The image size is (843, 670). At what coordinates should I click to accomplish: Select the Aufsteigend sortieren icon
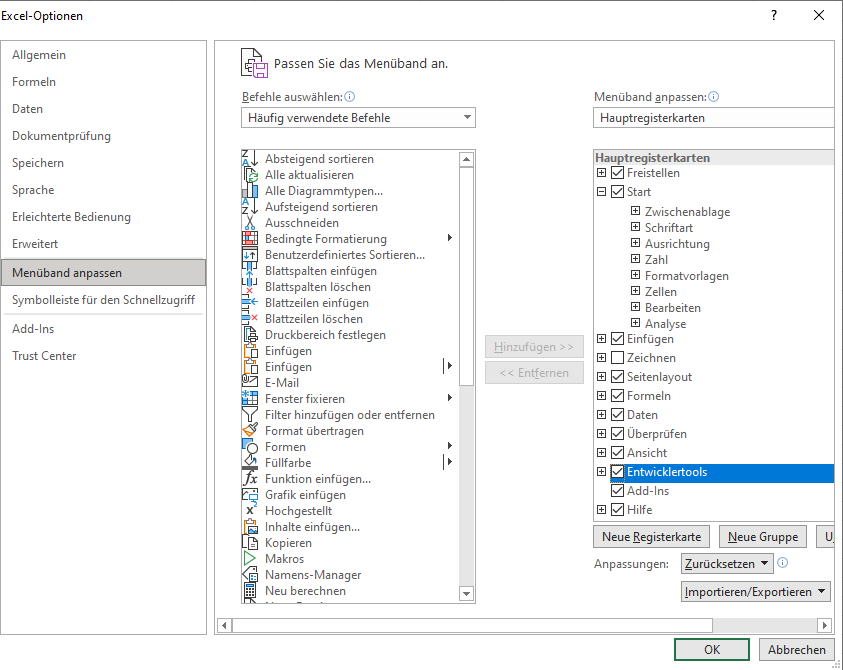click(250, 207)
